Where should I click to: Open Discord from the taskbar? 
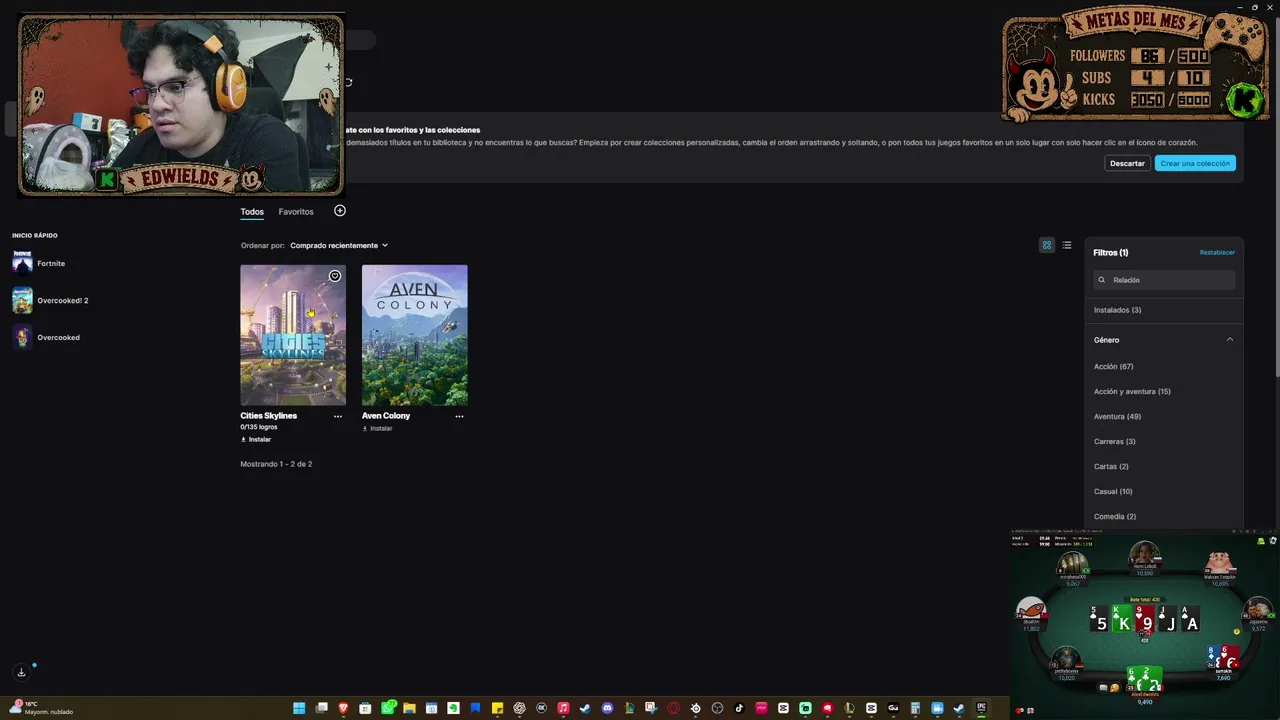point(607,708)
